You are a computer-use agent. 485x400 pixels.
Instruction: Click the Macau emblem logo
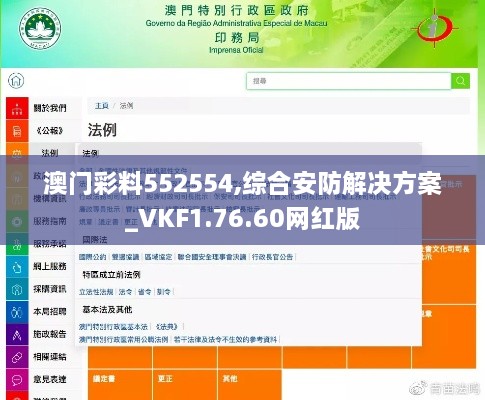click(40, 29)
